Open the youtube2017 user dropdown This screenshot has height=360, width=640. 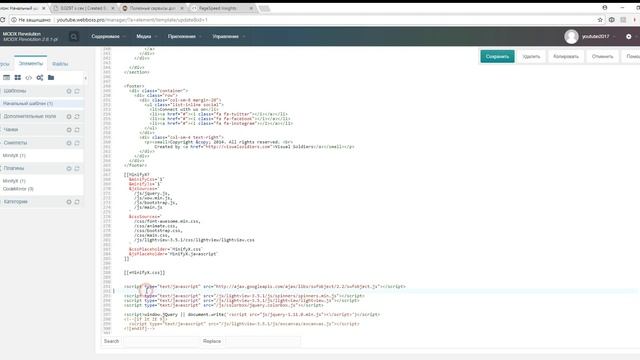pyautogui.click(x=598, y=37)
